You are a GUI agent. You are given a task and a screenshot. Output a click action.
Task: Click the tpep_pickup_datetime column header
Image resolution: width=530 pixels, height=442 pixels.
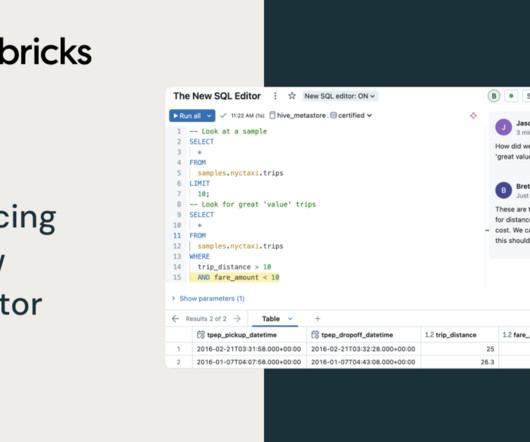(249, 335)
